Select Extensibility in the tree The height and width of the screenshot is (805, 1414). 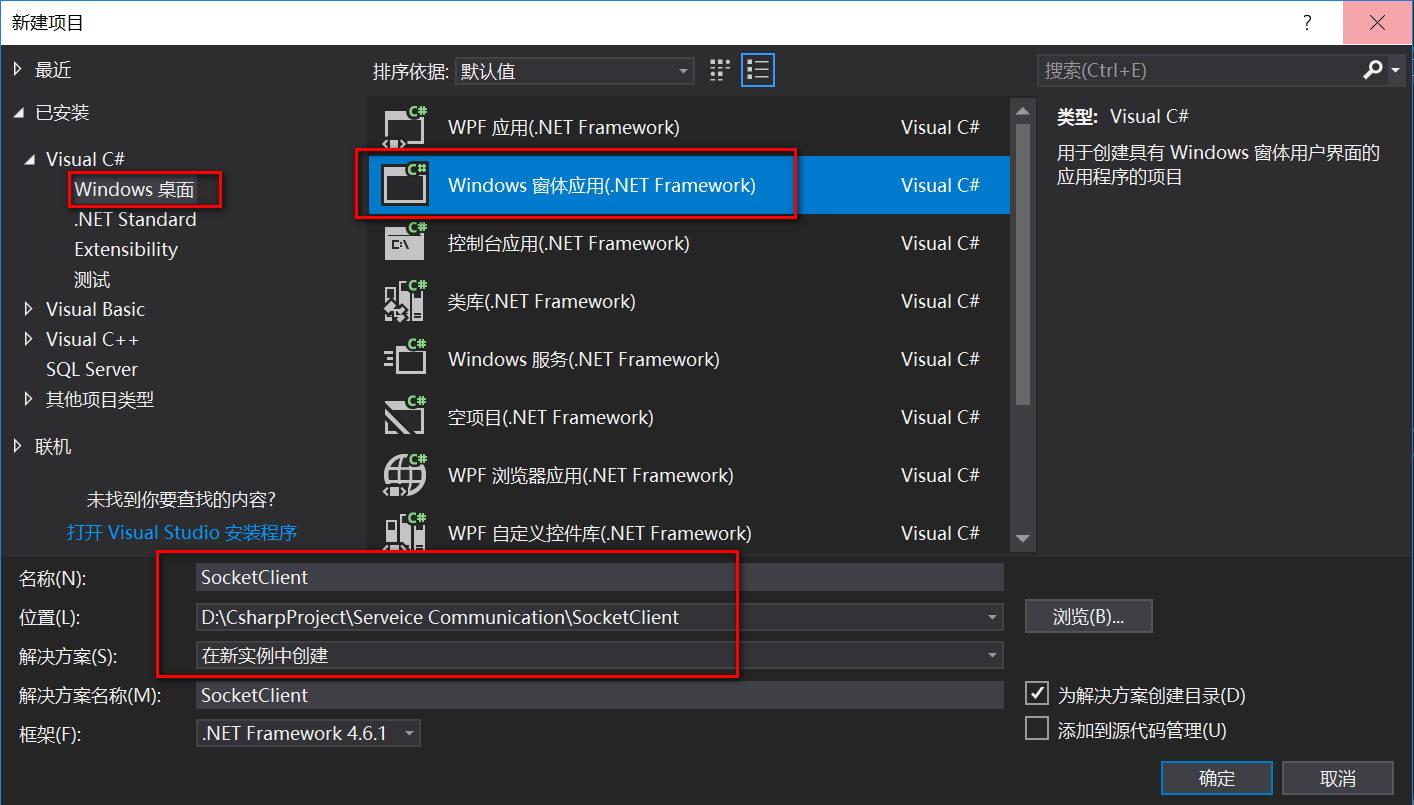(126, 249)
